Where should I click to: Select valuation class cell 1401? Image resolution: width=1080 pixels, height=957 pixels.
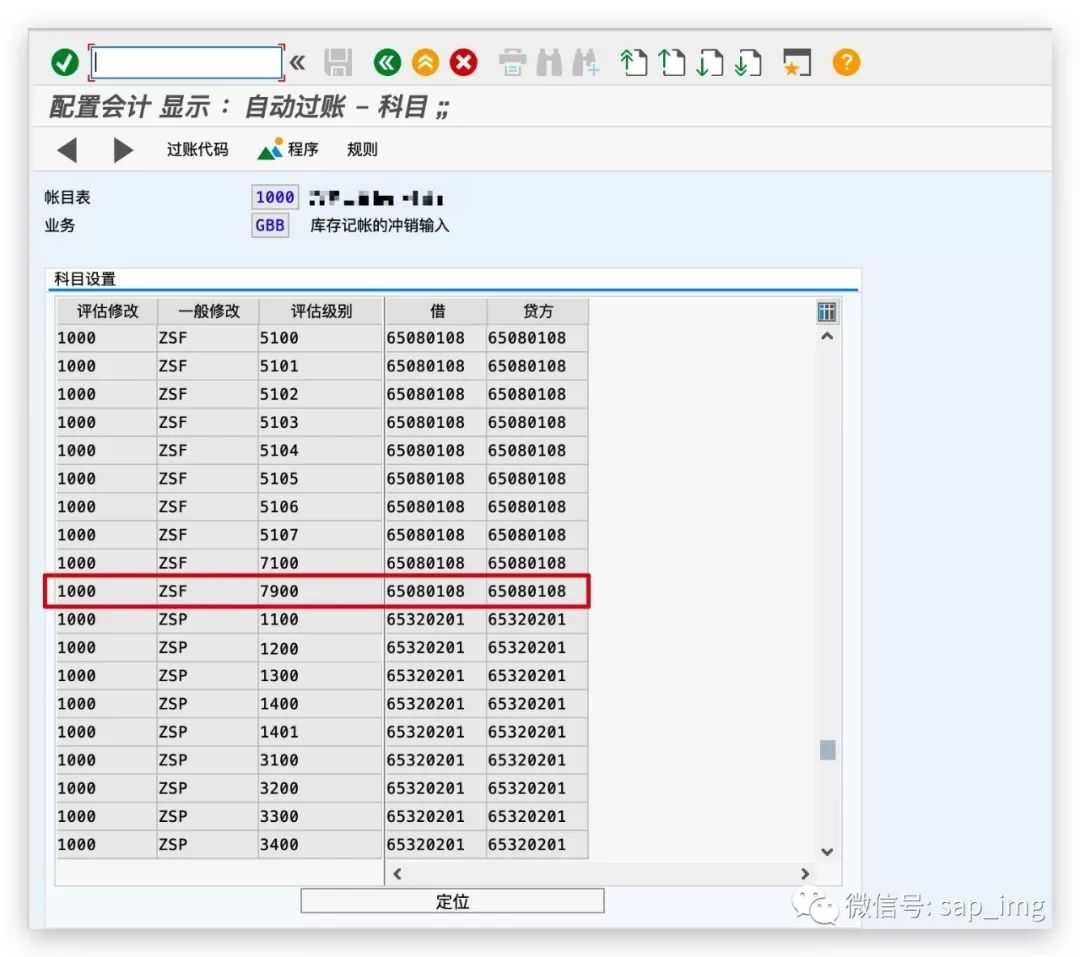pos(320,732)
